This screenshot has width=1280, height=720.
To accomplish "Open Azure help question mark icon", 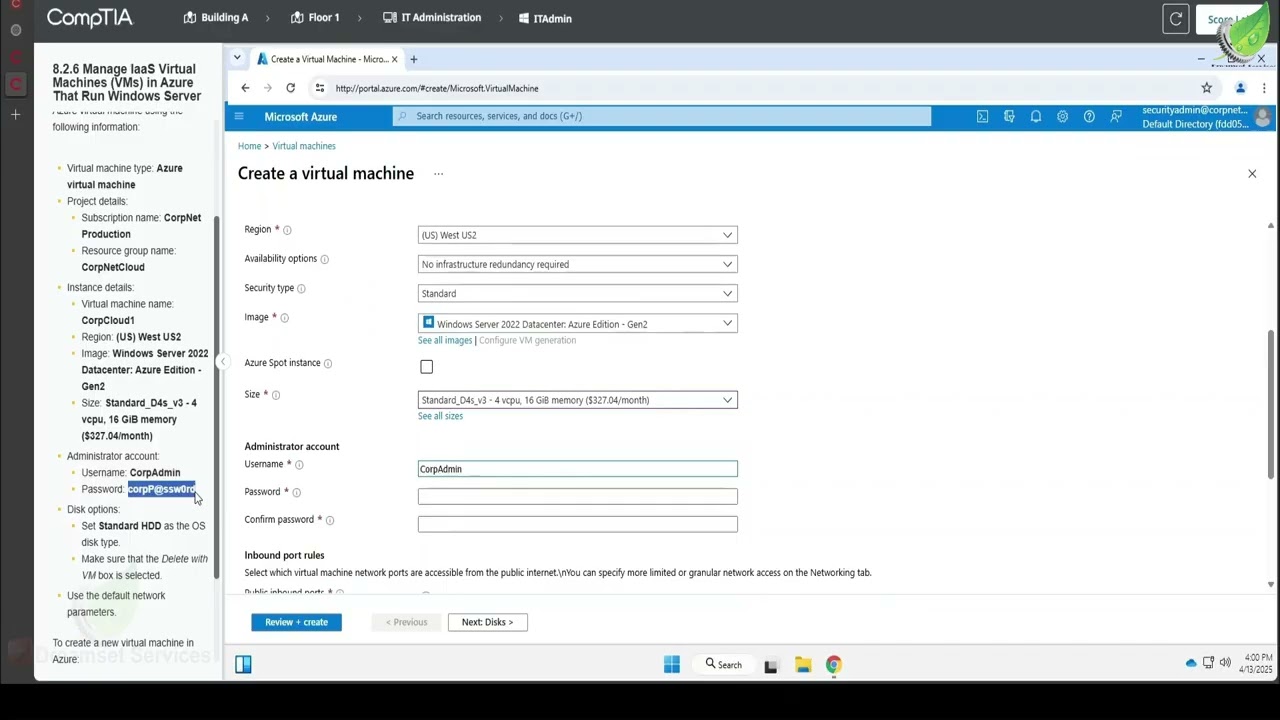I will coord(1089,117).
